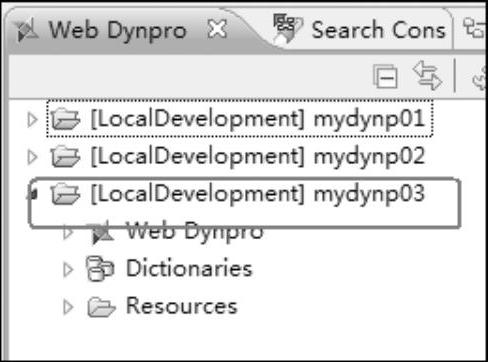488x362 pixels.
Task: Switch to the Web Dynpro tab
Action: pos(117,30)
